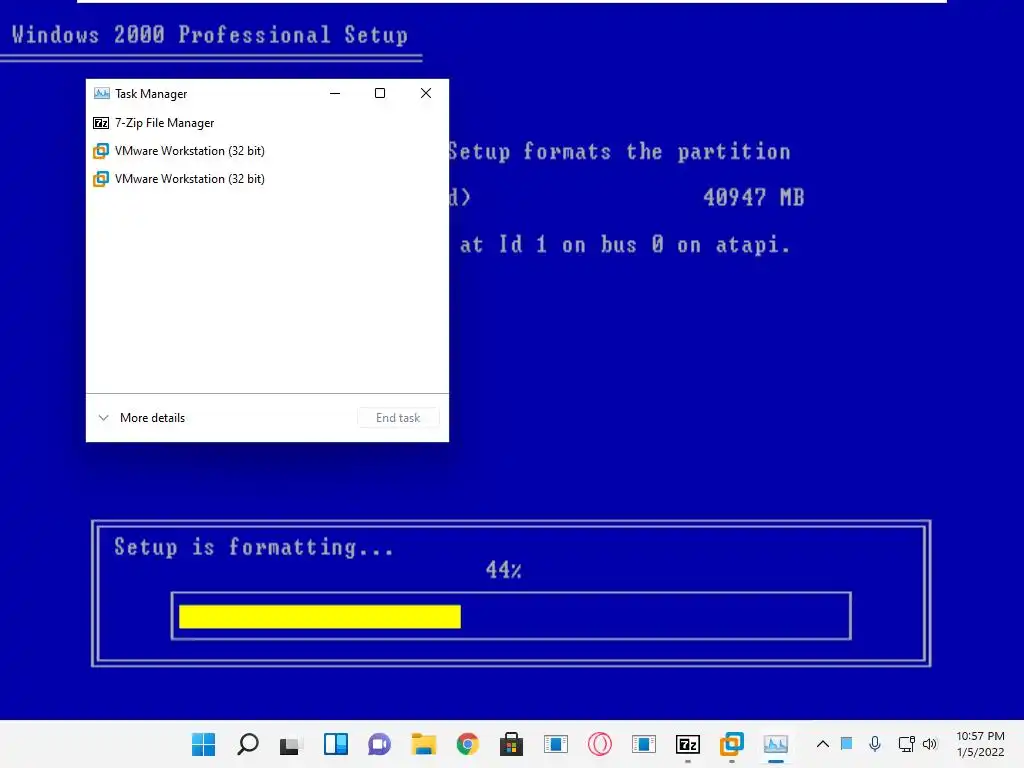Open the Teams Chat taskbar icon
This screenshot has height=768, width=1024.
click(379, 744)
